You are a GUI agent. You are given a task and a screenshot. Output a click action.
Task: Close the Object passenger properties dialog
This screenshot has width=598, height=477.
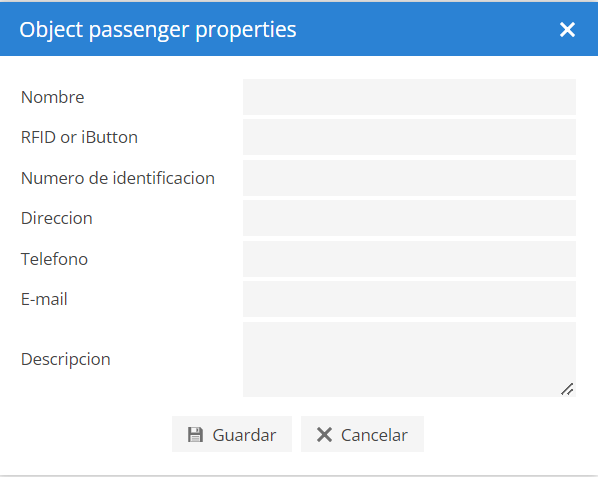(567, 29)
